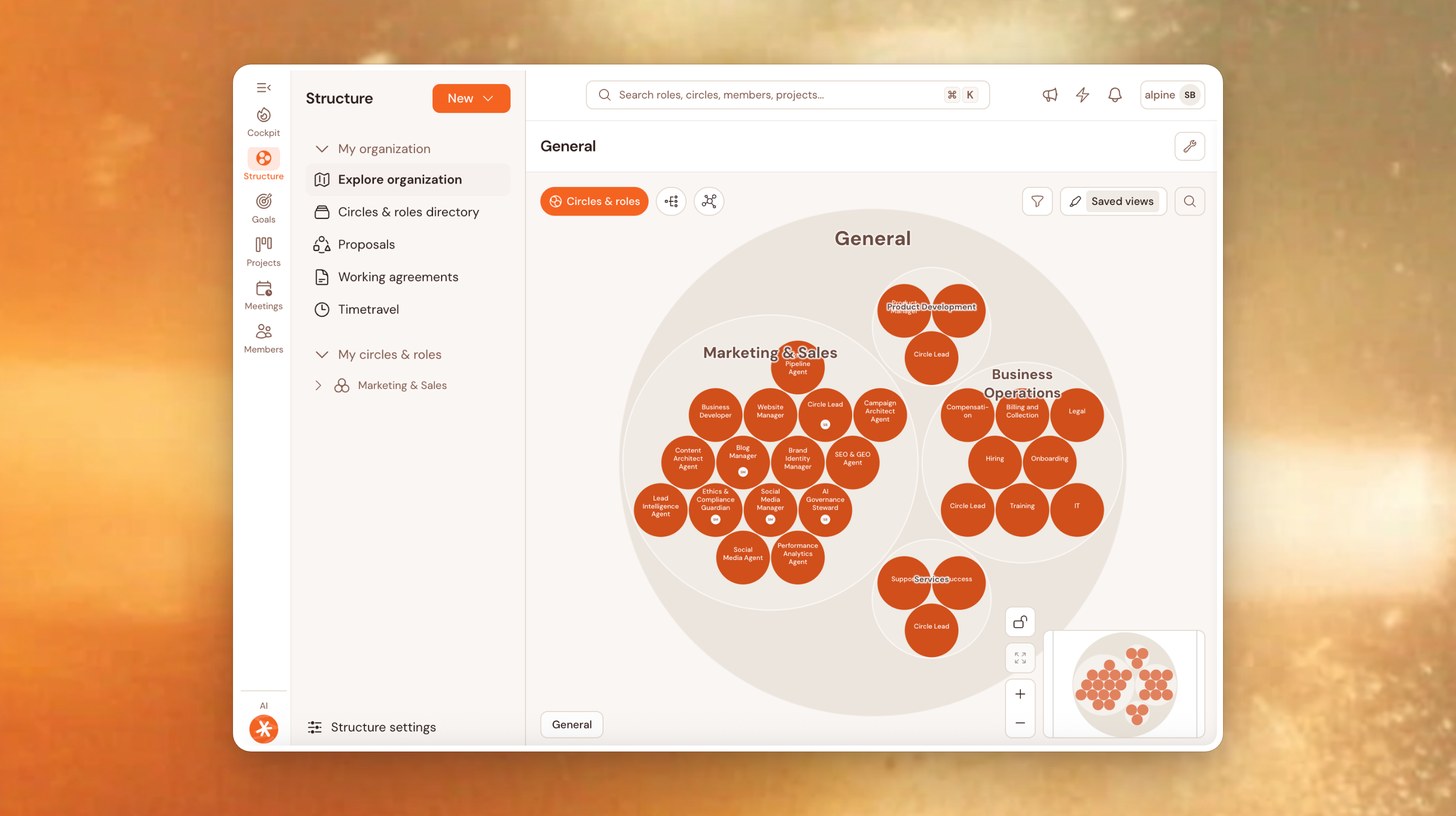Click the minimap overview thumbnail
Image resolution: width=1456 pixels, height=816 pixels.
1124,684
